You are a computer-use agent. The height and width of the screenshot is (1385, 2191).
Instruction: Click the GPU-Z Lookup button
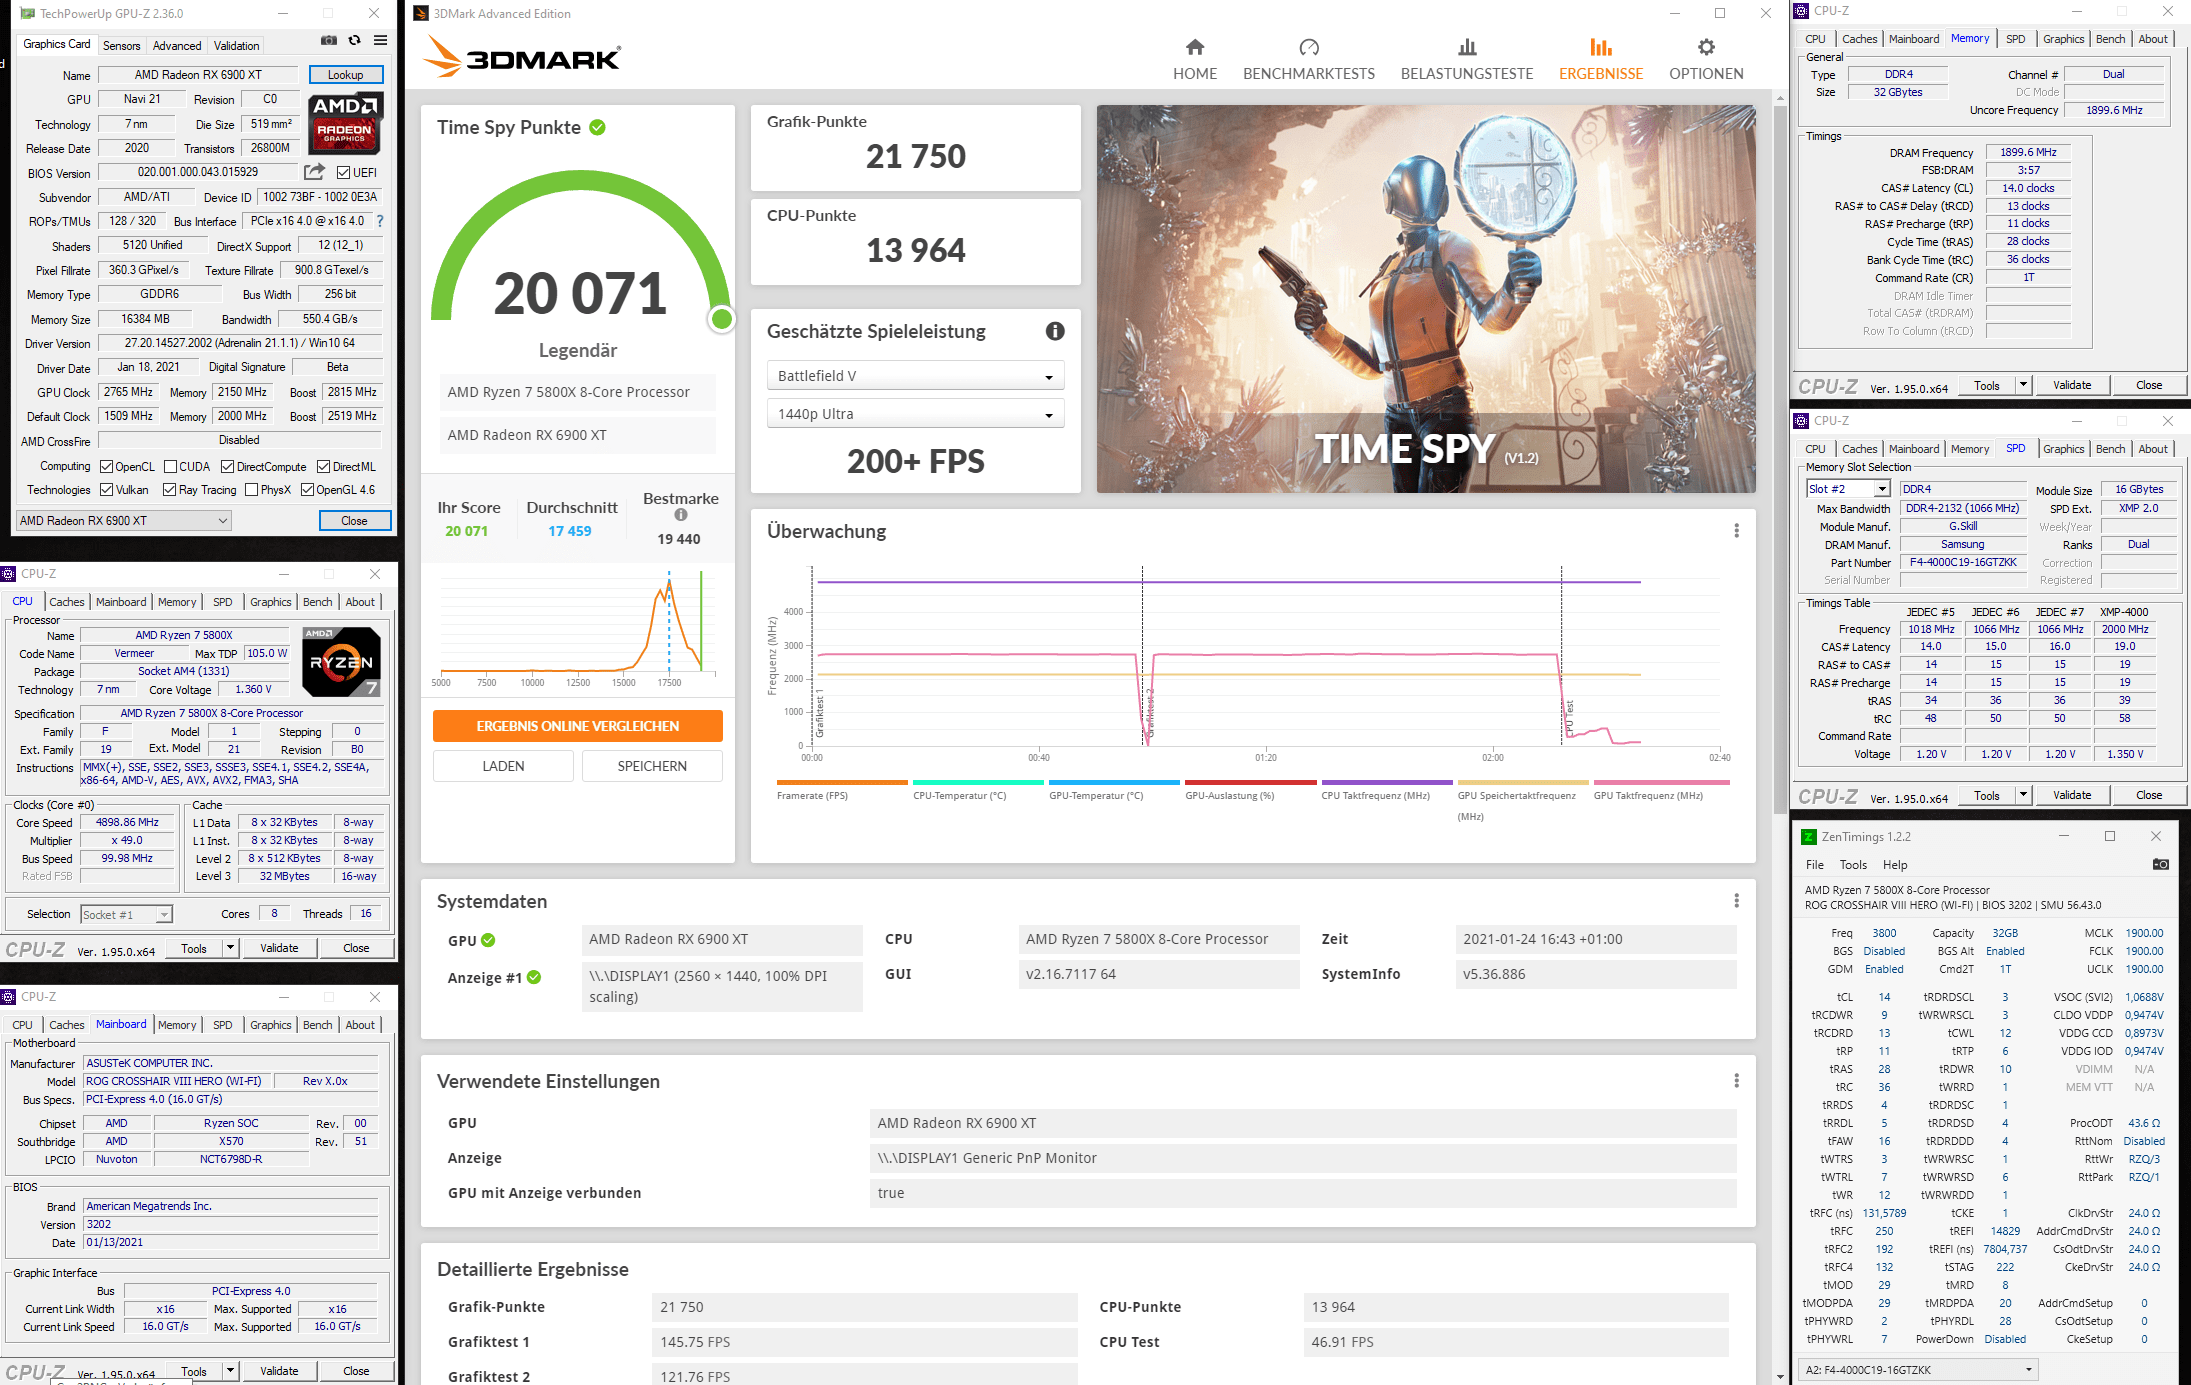345,75
